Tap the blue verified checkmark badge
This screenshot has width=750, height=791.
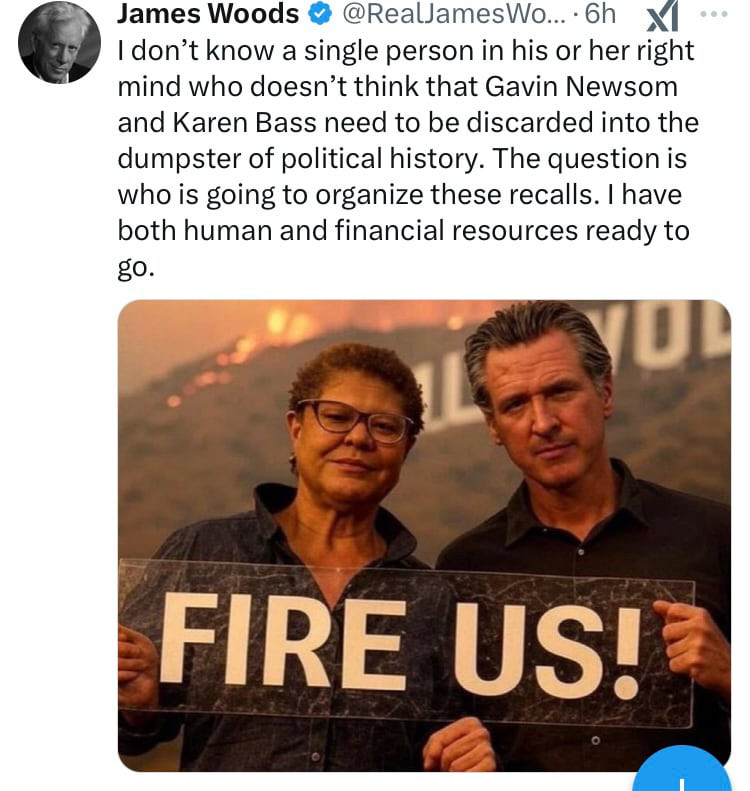pyautogui.click(x=319, y=15)
